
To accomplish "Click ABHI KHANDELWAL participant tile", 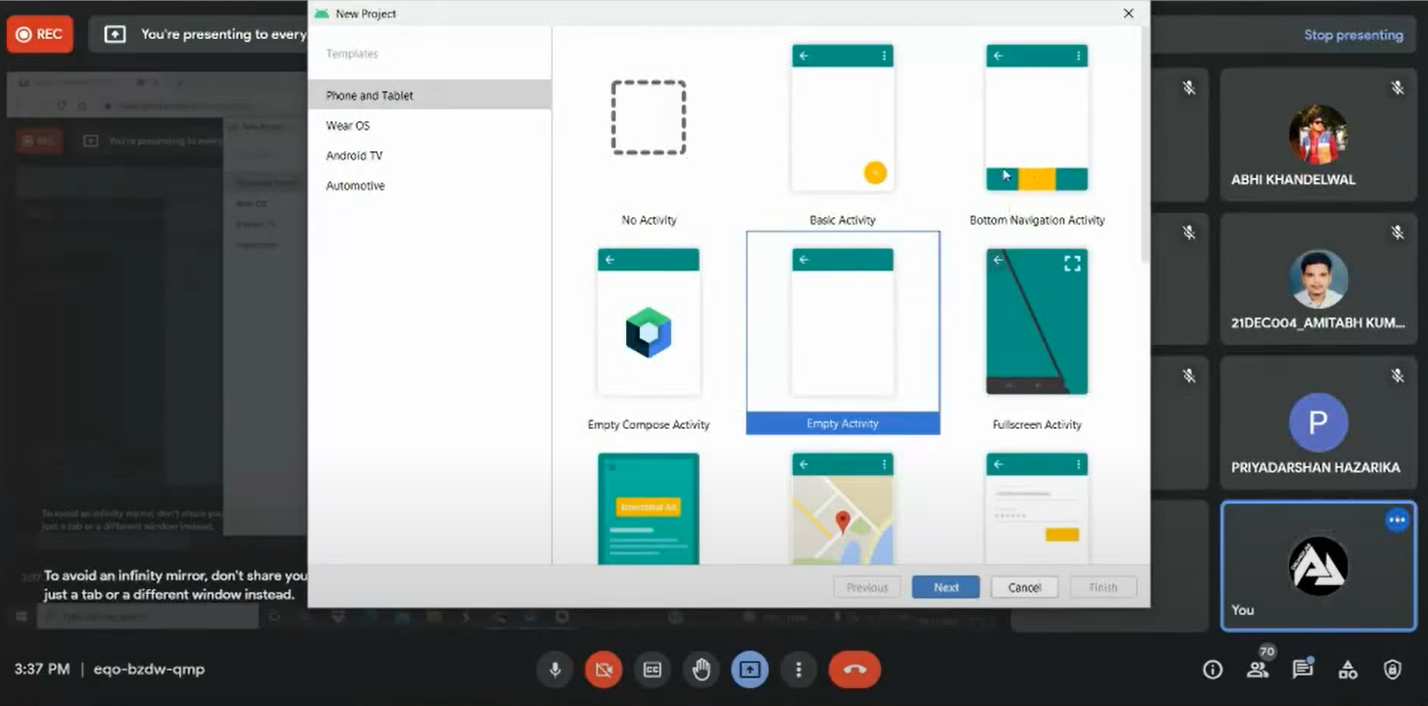I will click(1318, 134).
